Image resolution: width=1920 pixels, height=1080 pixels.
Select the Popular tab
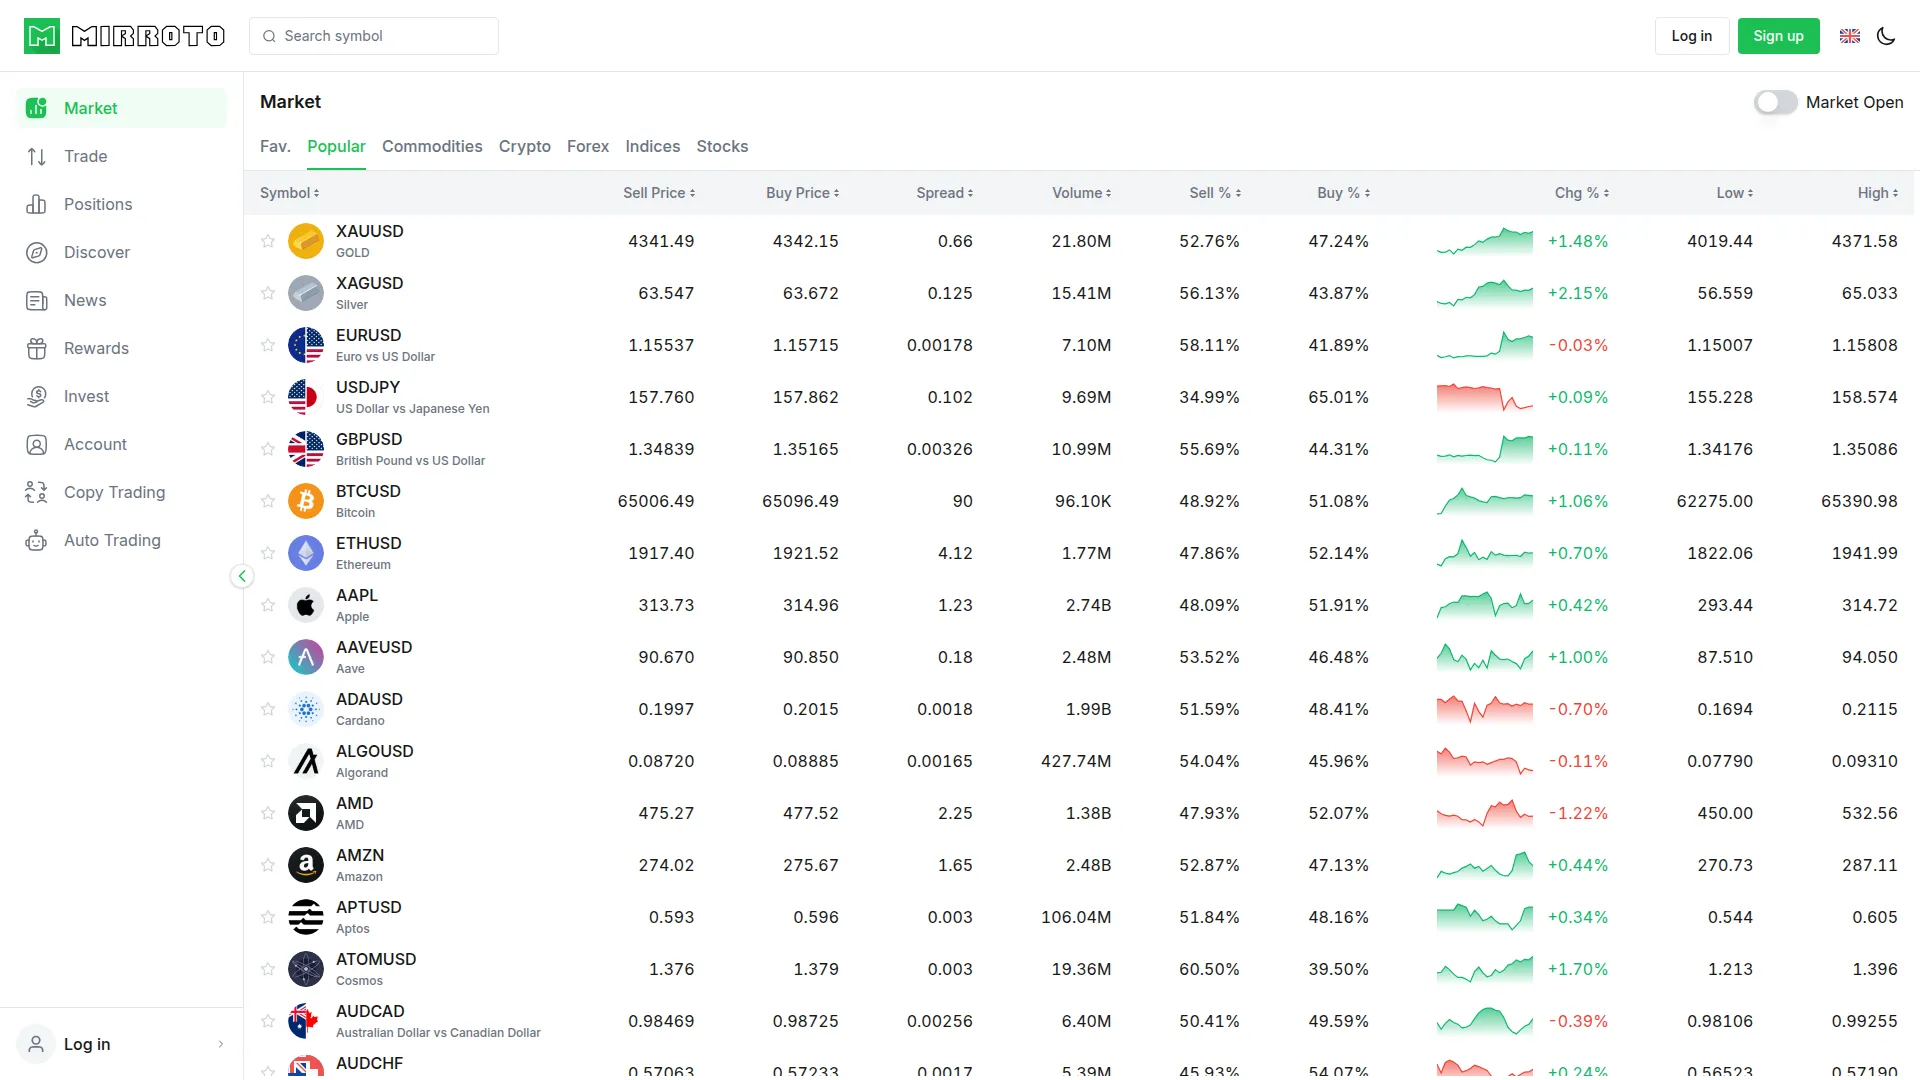(x=336, y=146)
